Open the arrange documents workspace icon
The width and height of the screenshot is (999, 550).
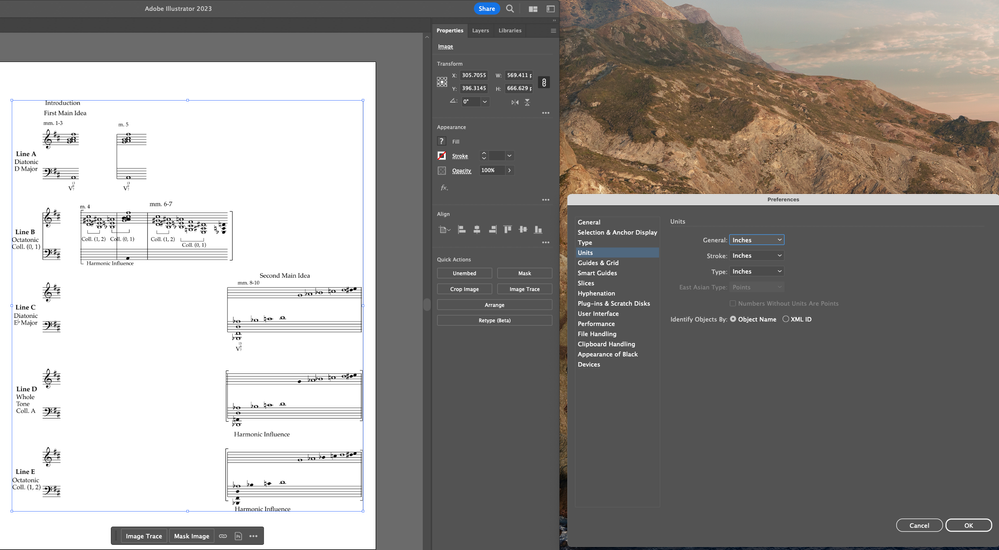(533, 8)
